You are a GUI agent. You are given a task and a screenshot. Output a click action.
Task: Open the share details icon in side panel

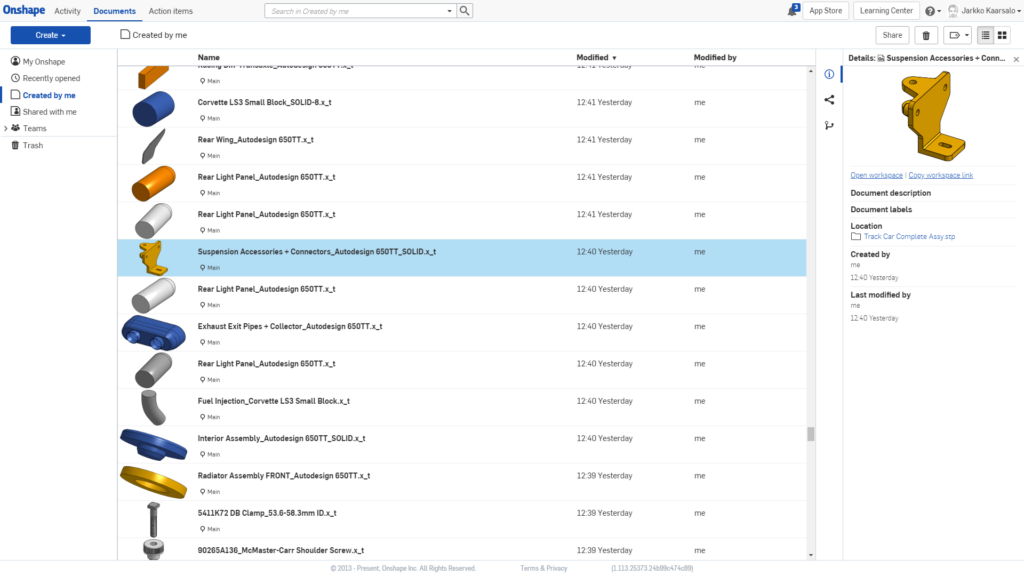tap(829, 100)
